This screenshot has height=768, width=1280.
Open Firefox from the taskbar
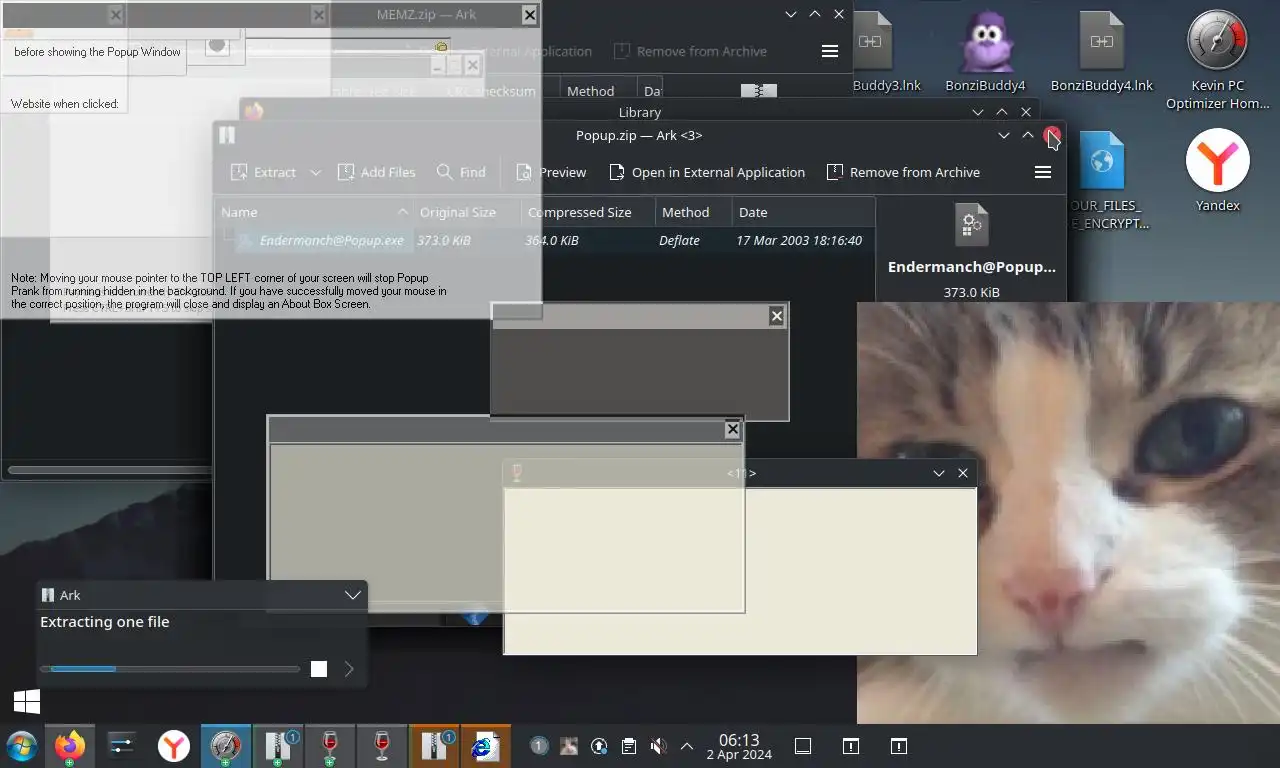click(x=70, y=746)
